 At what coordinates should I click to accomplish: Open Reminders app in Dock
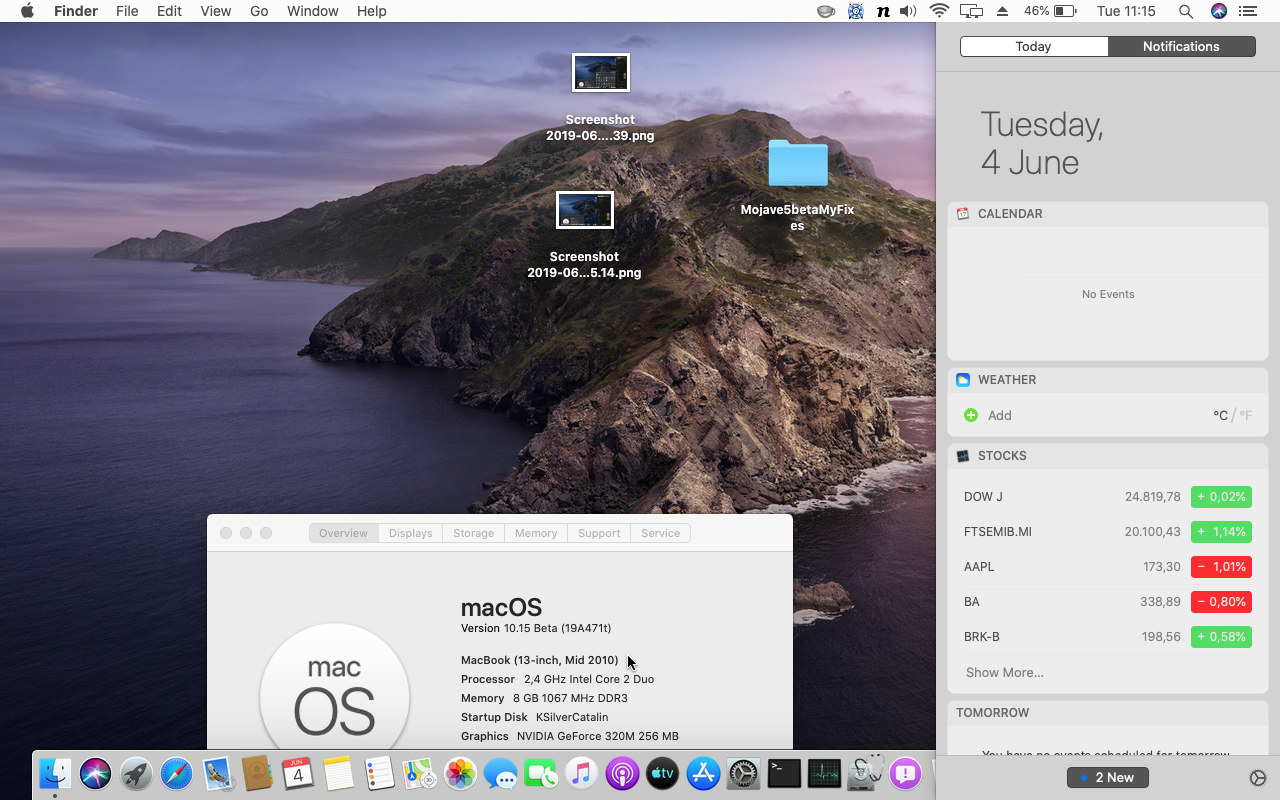click(379, 773)
